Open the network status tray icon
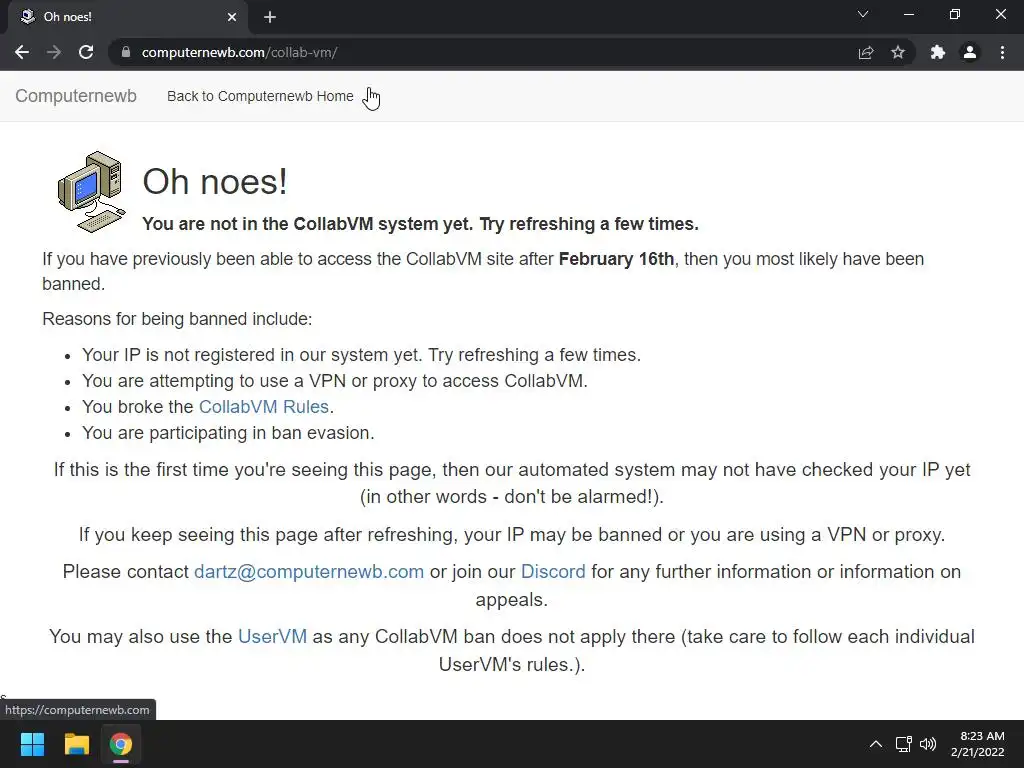 tap(903, 744)
